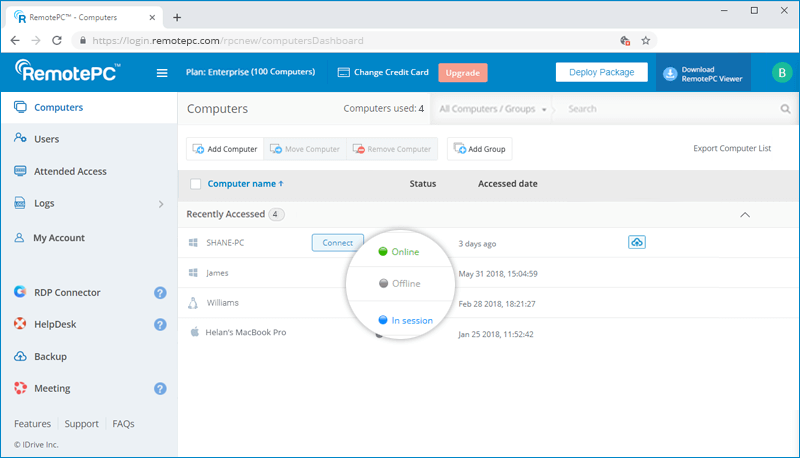Click help icon beside RDP Connector

click(x=160, y=293)
